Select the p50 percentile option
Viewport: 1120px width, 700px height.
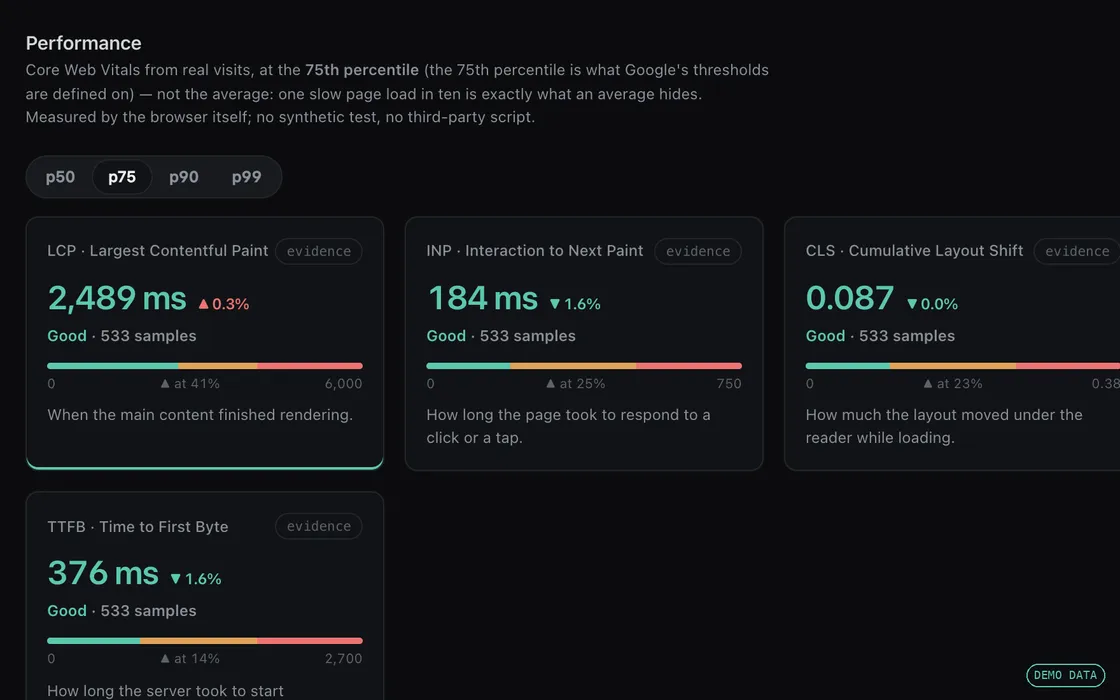point(60,177)
